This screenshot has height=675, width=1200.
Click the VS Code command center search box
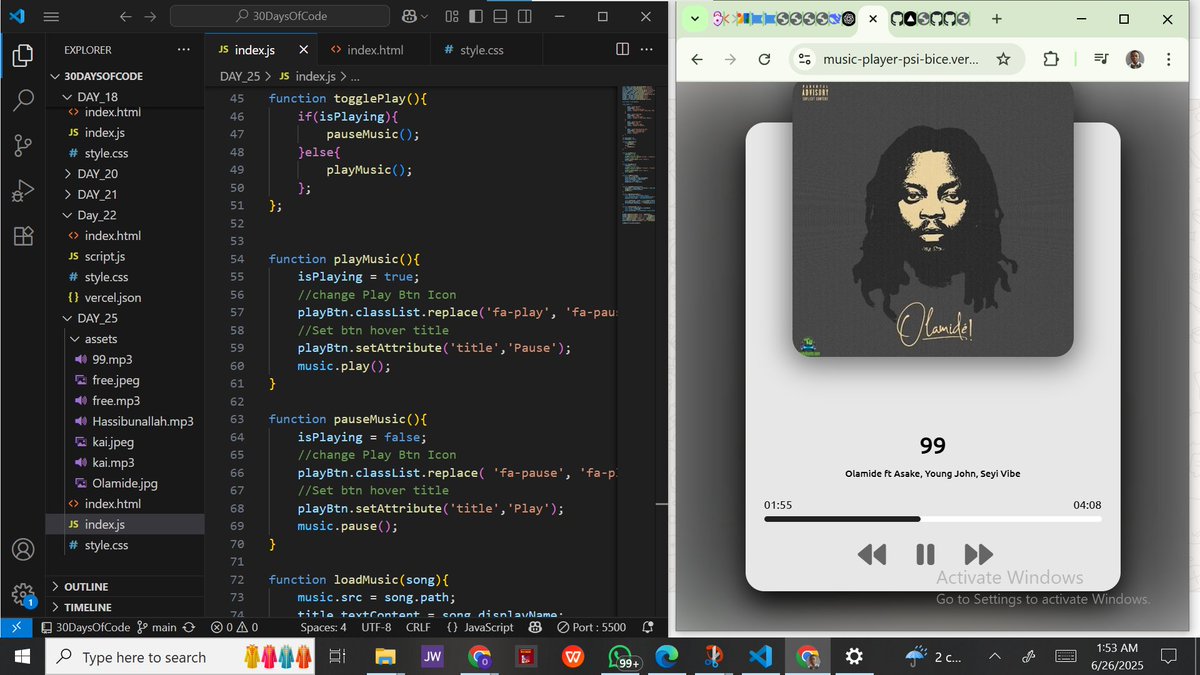pyautogui.click(x=280, y=17)
